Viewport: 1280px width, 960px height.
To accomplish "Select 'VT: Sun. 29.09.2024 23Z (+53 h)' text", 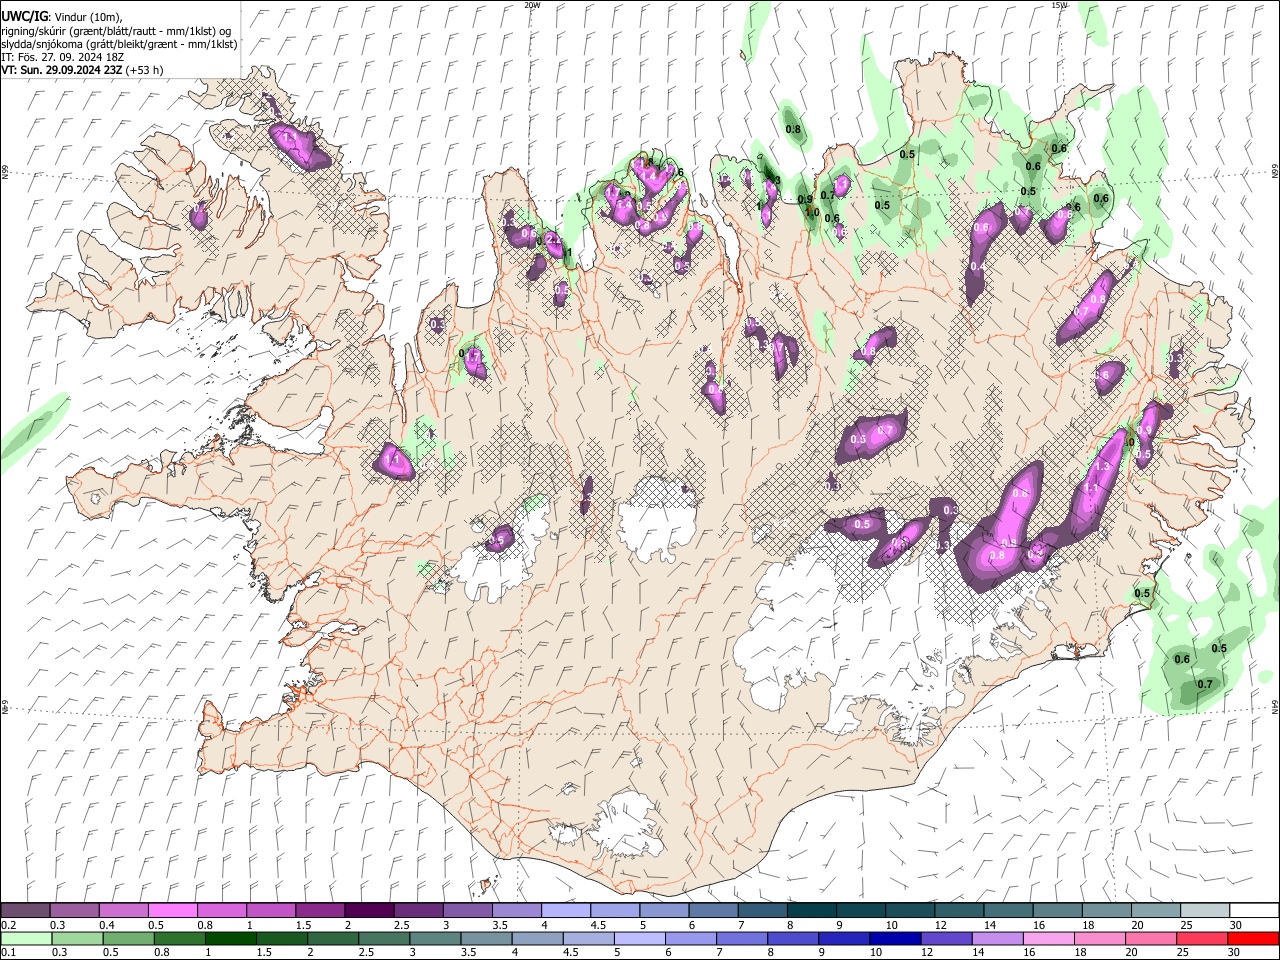I will point(82,70).
